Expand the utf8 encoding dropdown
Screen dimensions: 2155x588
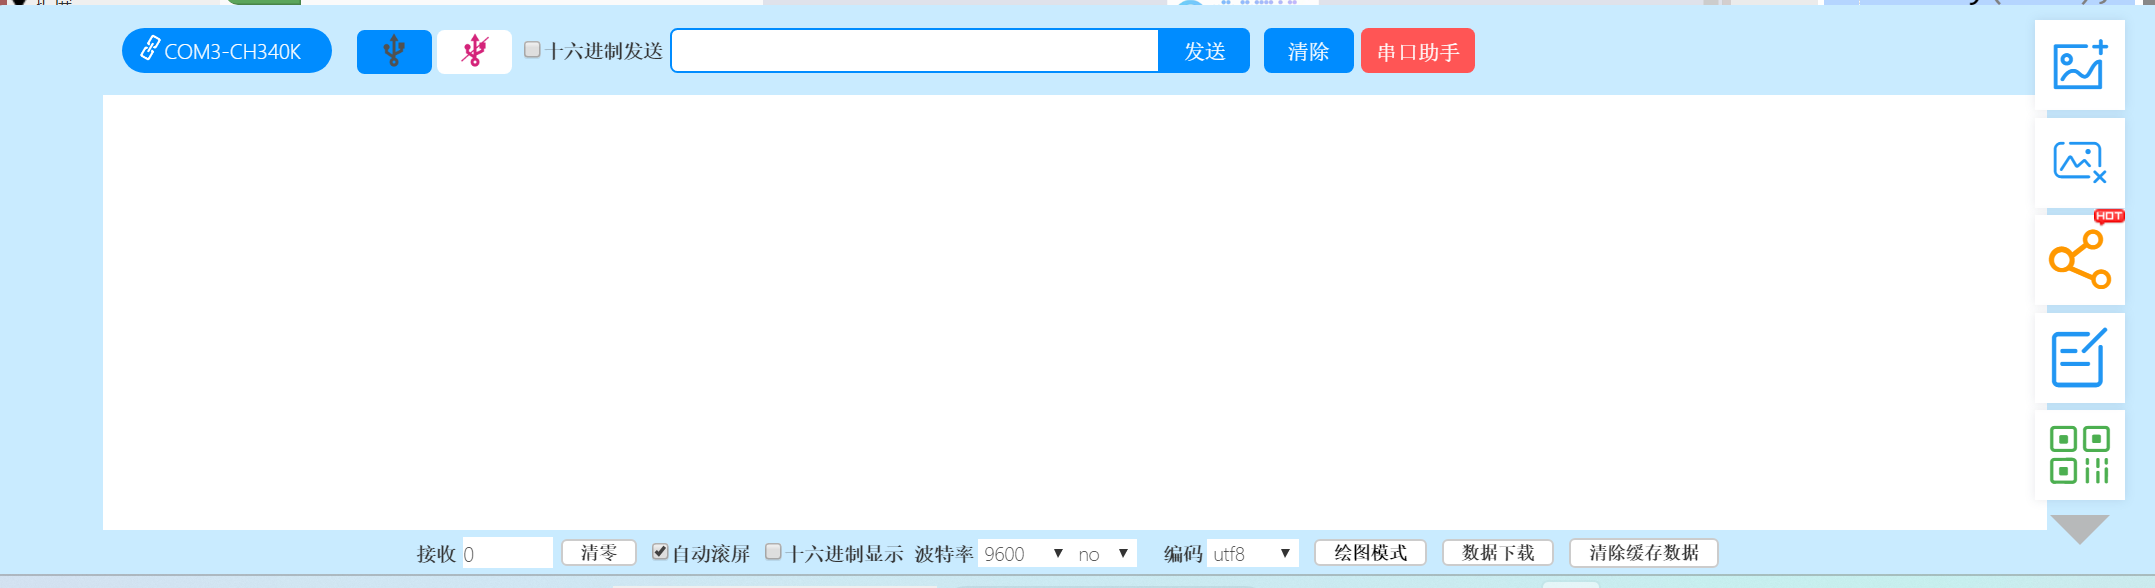coord(1252,553)
